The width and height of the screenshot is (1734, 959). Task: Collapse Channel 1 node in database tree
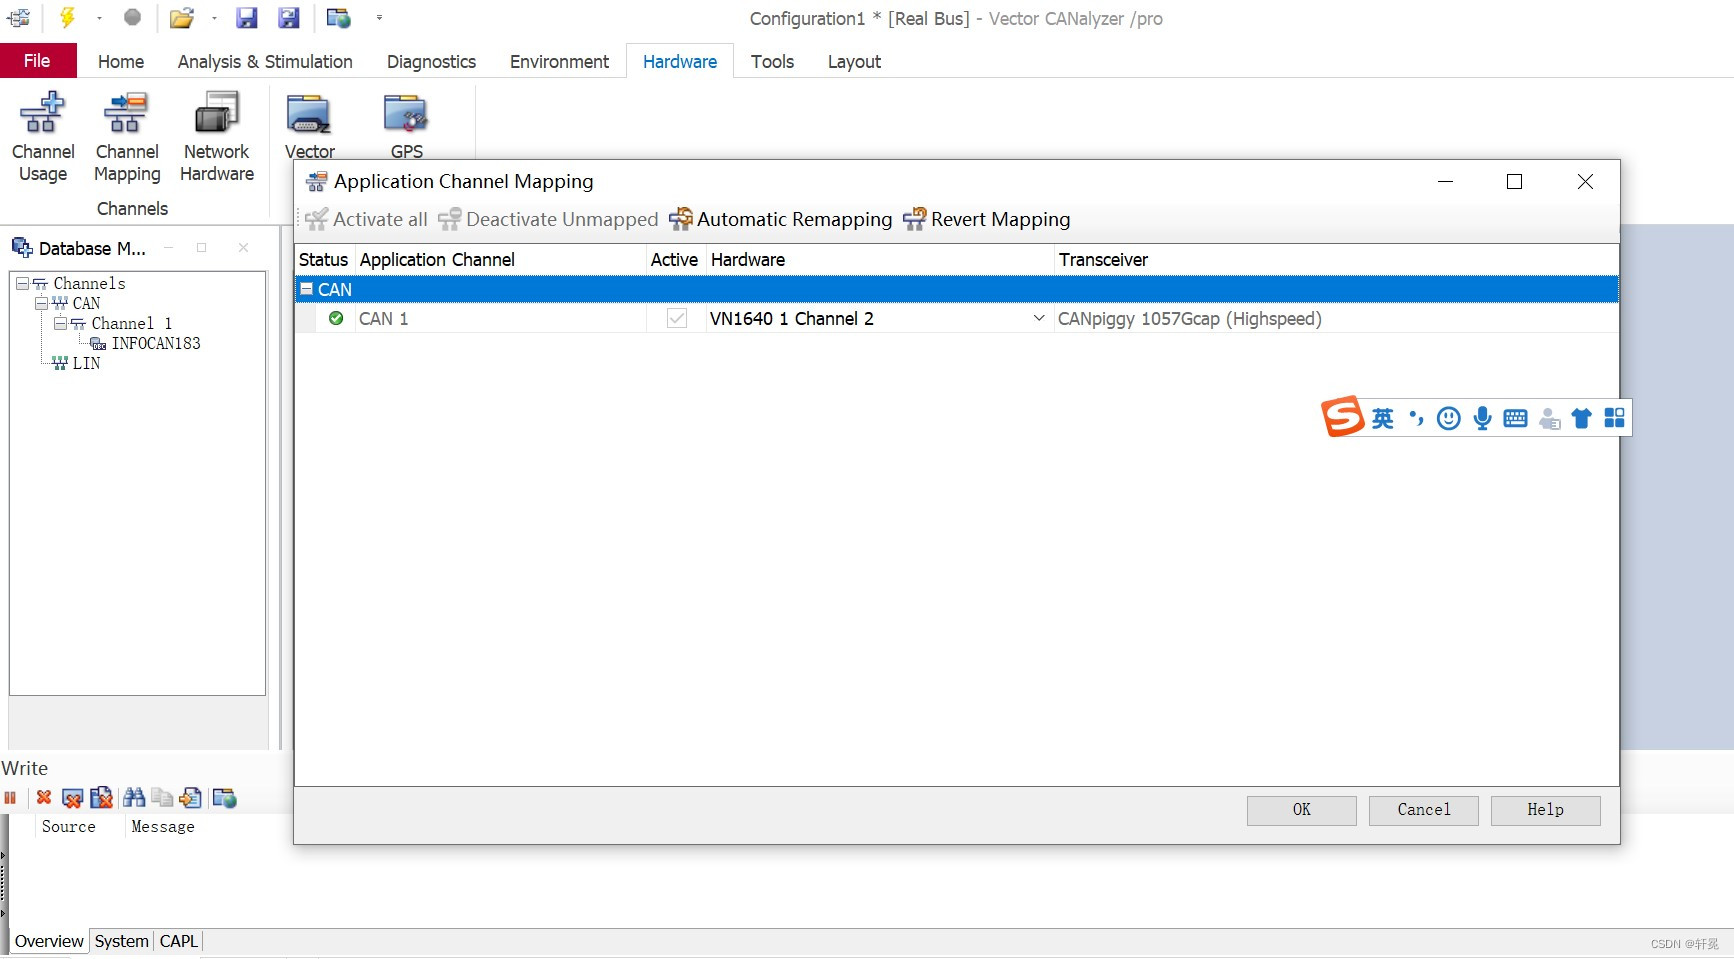[x=60, y=324]
